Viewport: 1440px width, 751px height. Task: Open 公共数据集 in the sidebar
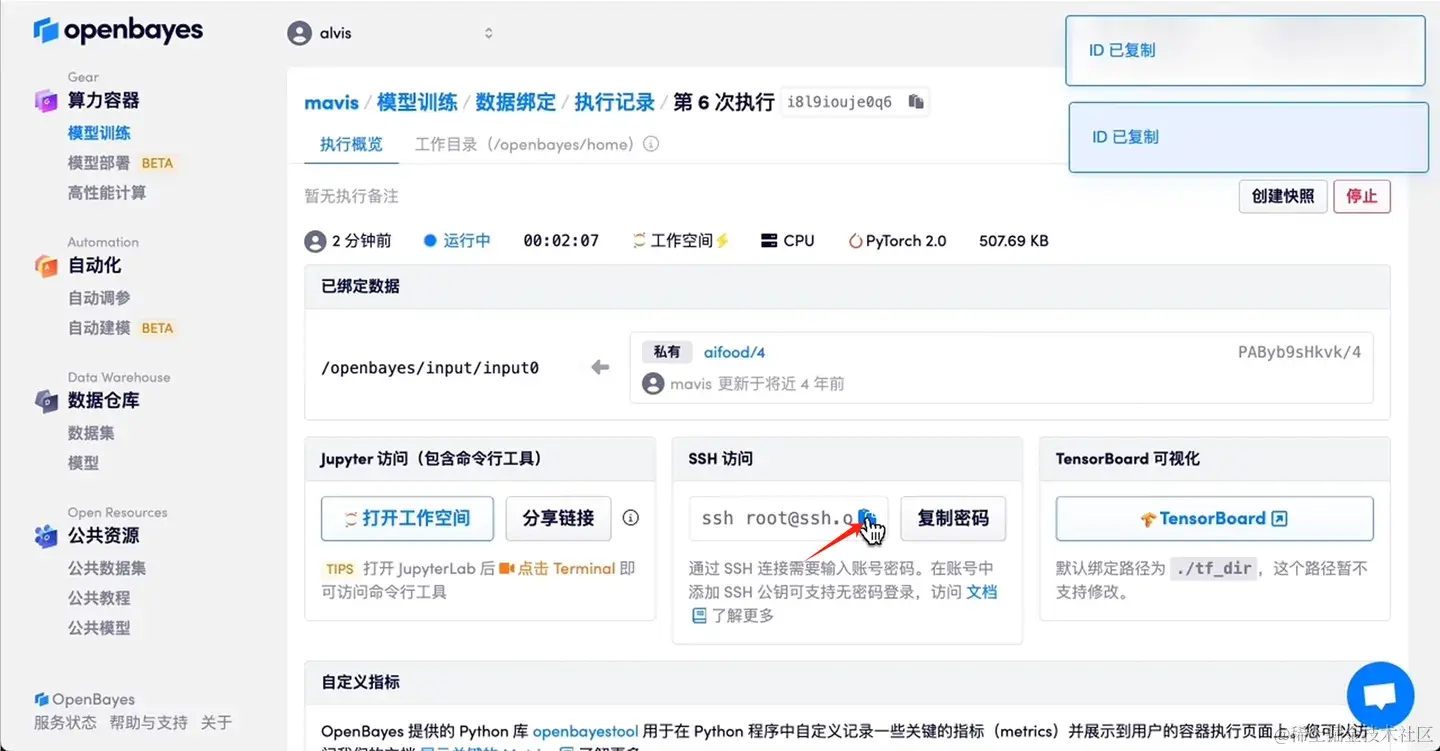(107, 568)
